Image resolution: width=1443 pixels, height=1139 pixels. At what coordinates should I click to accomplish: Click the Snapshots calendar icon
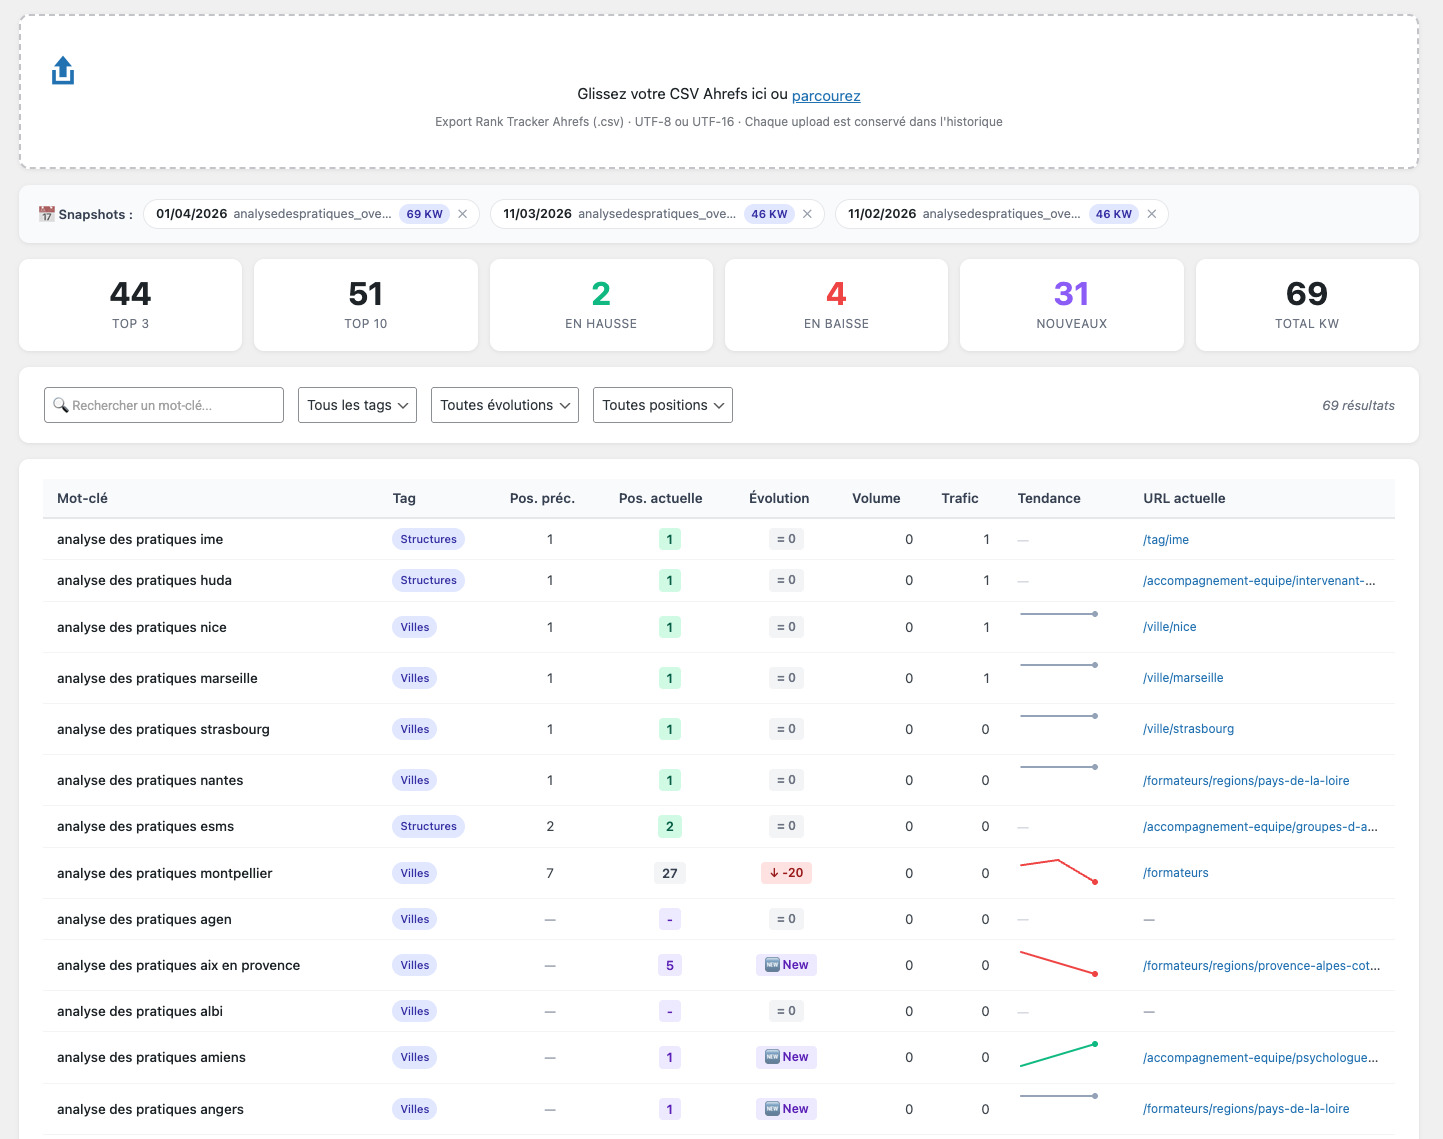point(46,214)
